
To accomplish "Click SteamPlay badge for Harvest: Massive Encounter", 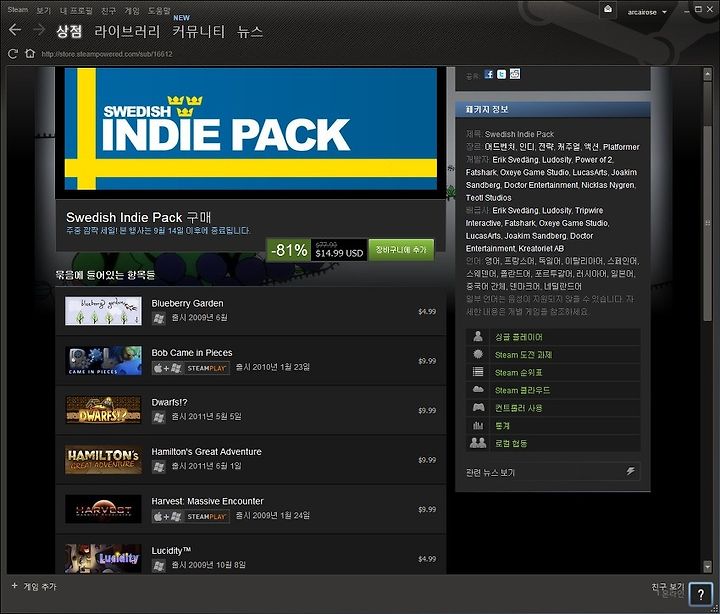I will tap(206, 517).
